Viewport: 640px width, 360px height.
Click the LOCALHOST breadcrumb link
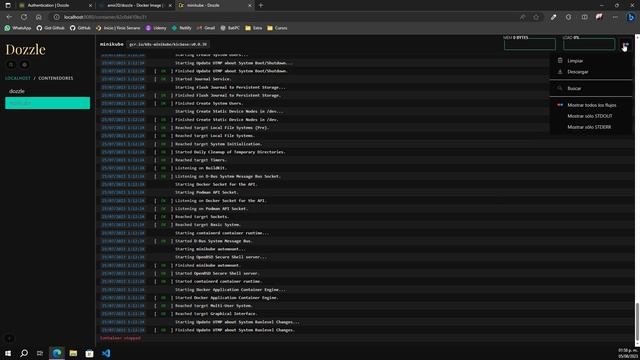coord(18,78)
